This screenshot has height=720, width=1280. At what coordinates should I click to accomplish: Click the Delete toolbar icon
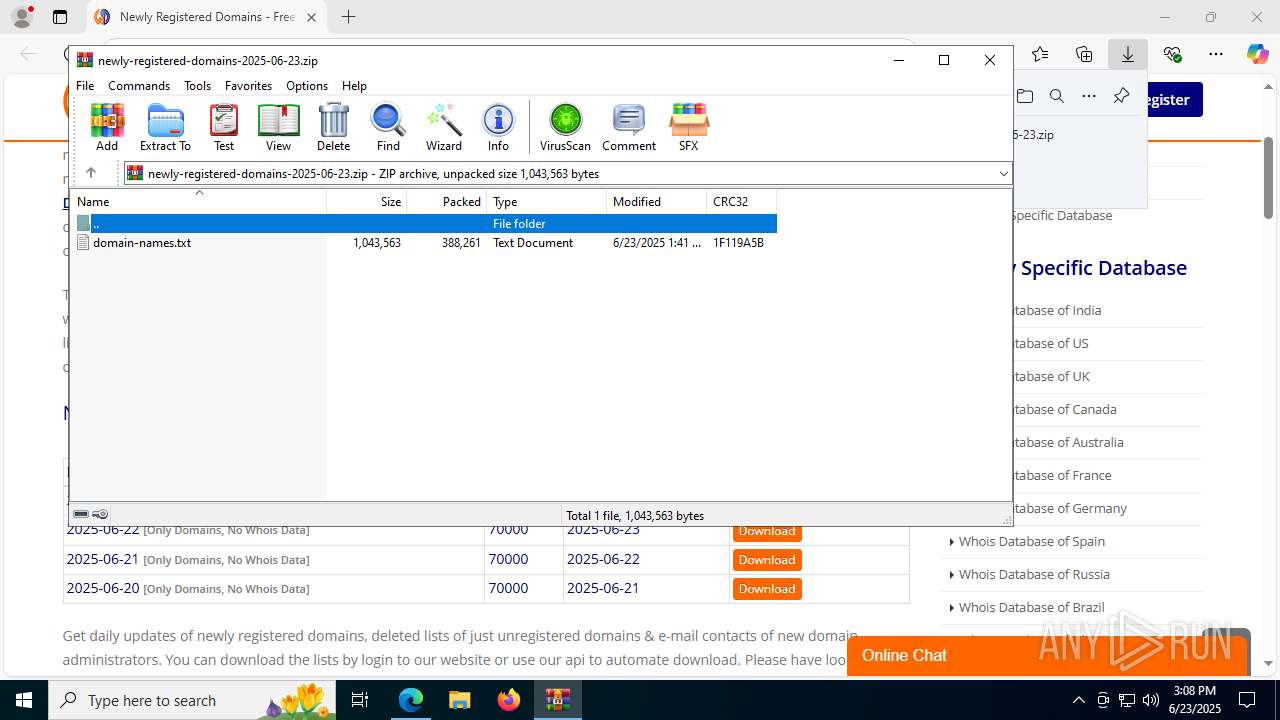pos(333,127)
